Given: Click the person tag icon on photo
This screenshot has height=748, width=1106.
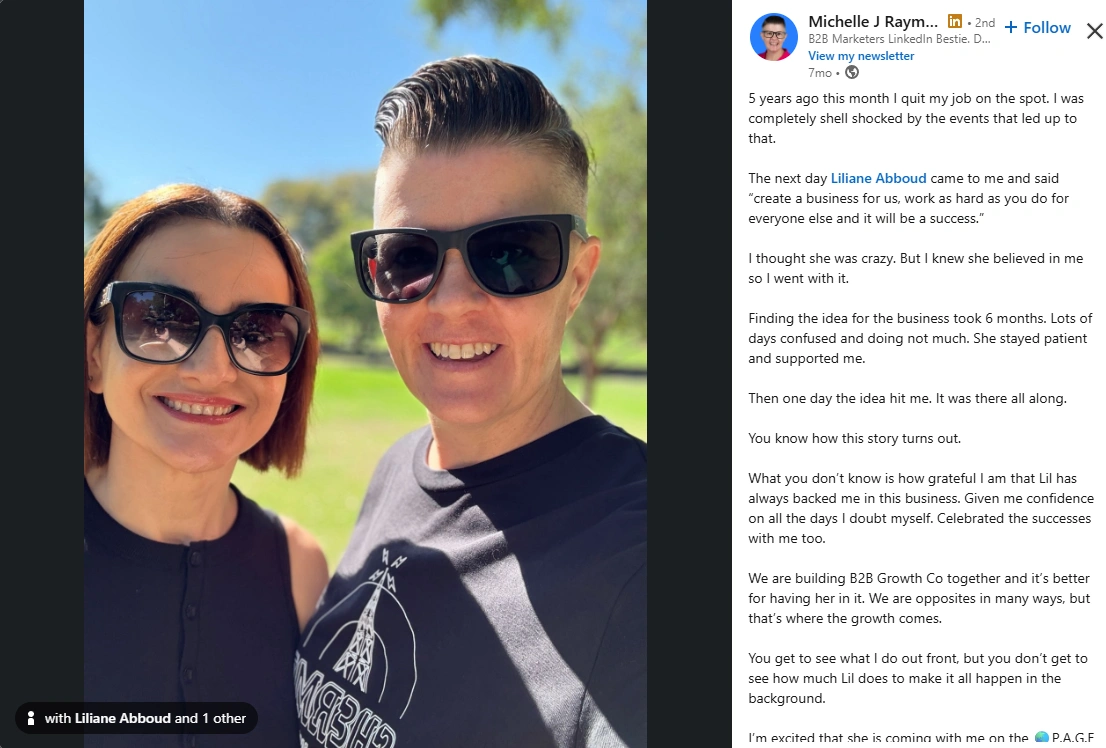Looking at the screenshot, I should coord(30,718).
